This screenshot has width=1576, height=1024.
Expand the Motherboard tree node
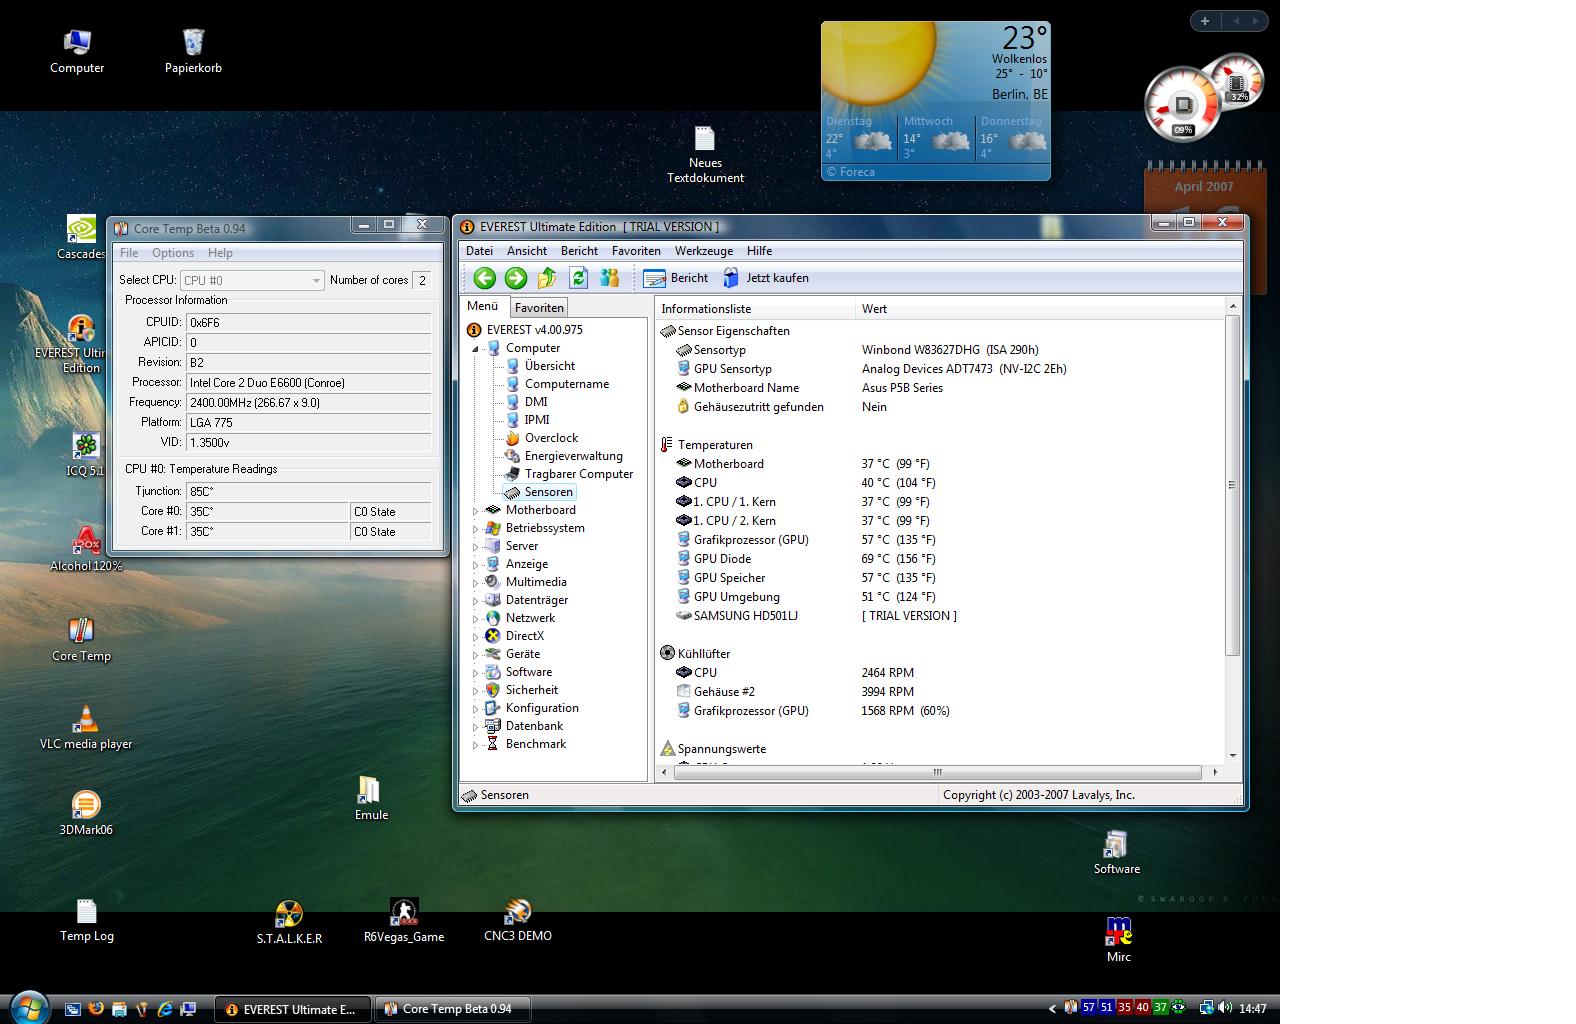476,511
